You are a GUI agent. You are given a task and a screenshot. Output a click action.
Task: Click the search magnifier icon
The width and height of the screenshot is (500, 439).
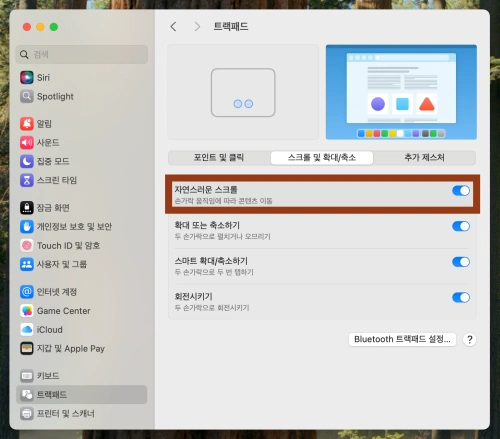[24, 54]
